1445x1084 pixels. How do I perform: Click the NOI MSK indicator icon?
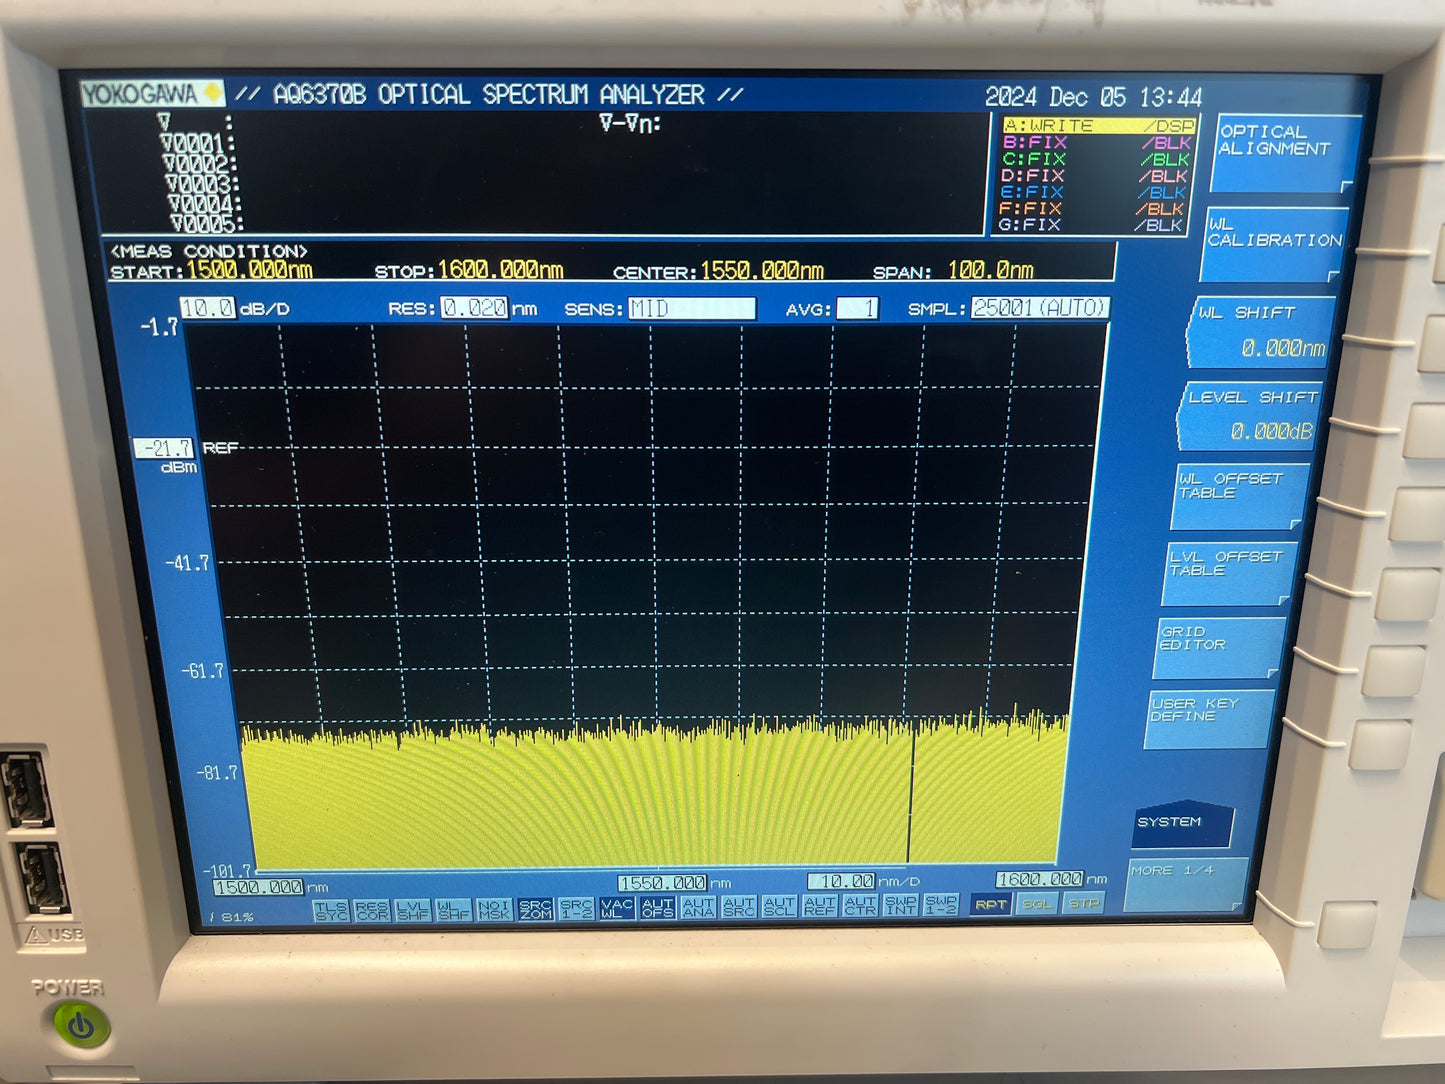coord(494,909)
